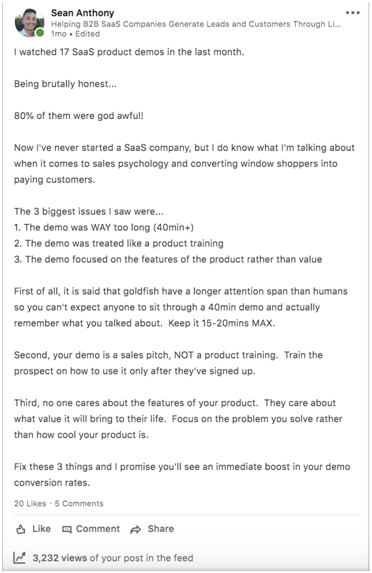Click the speech bubble Comment icon
This screenshot has height=573, width=372.
67,530
